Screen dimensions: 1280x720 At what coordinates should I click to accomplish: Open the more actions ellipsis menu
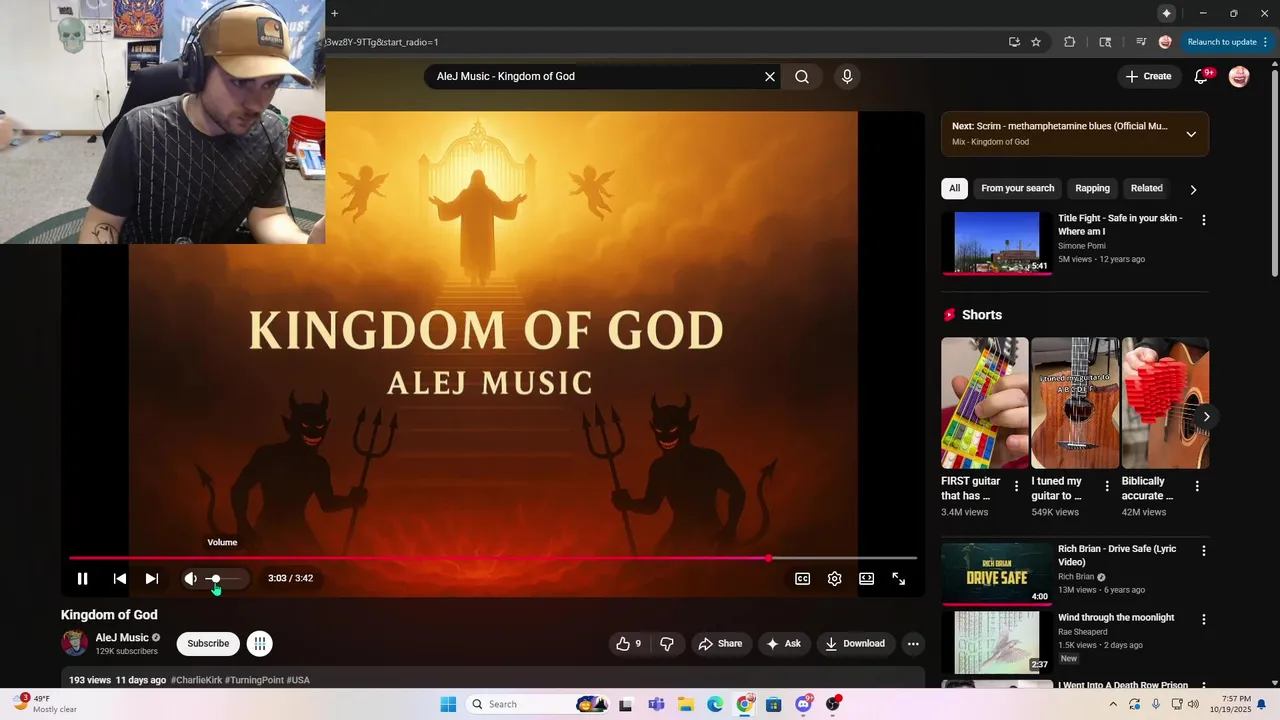tap(913, 644)
